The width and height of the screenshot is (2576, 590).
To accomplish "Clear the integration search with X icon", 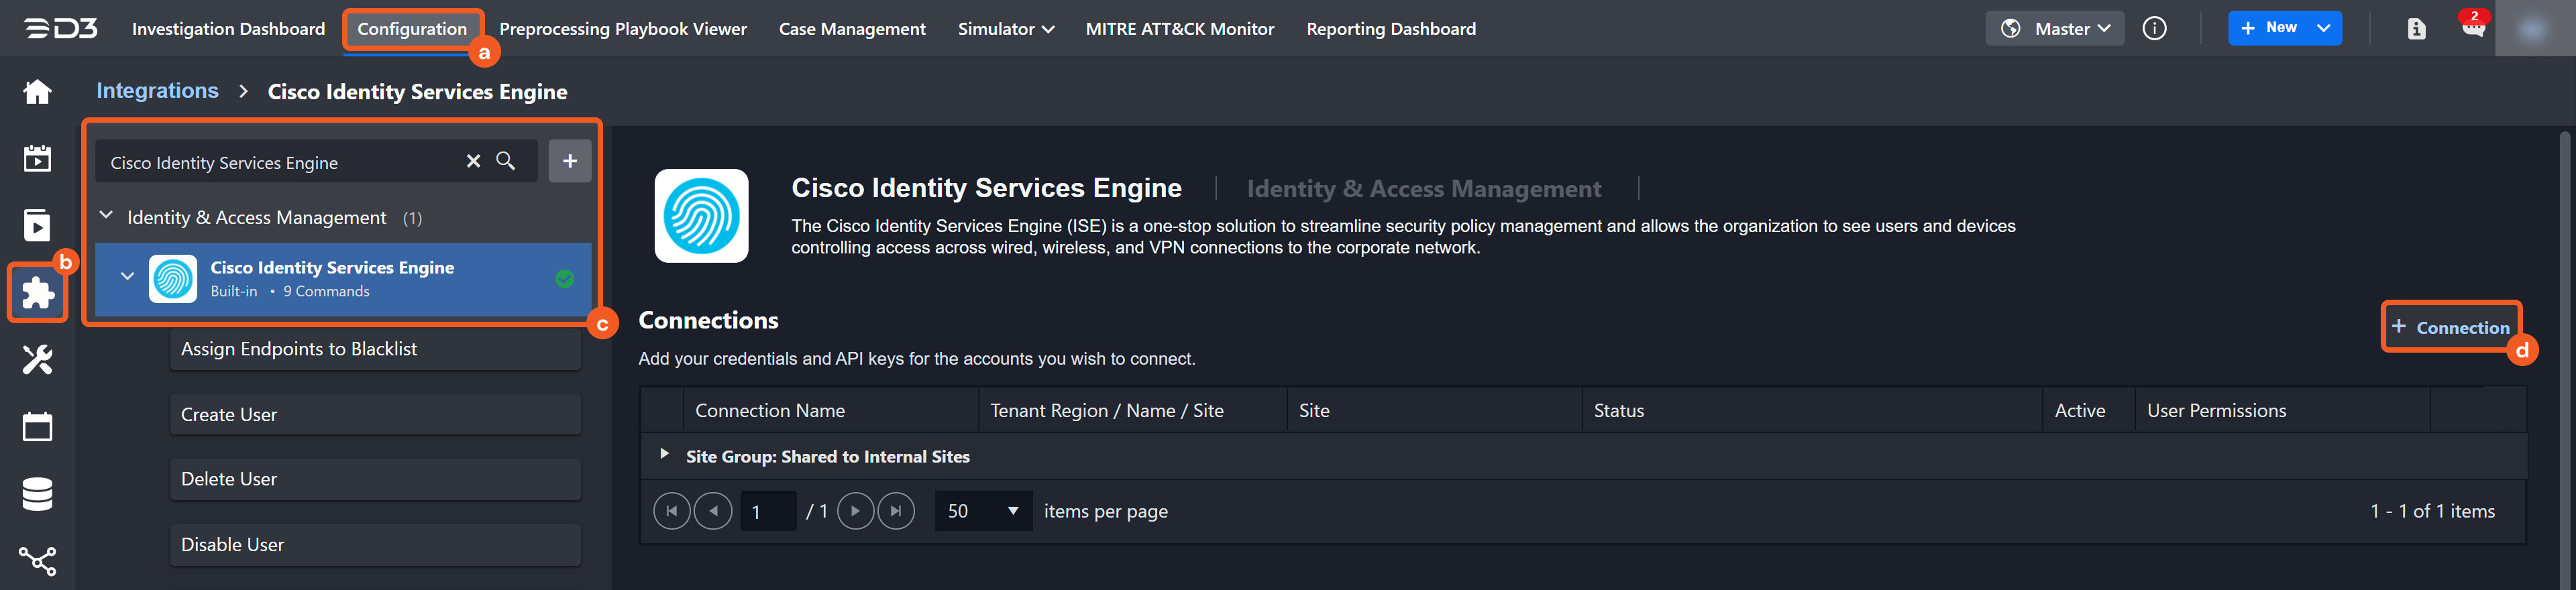I will pyautogui.click(x=473, y=161).
